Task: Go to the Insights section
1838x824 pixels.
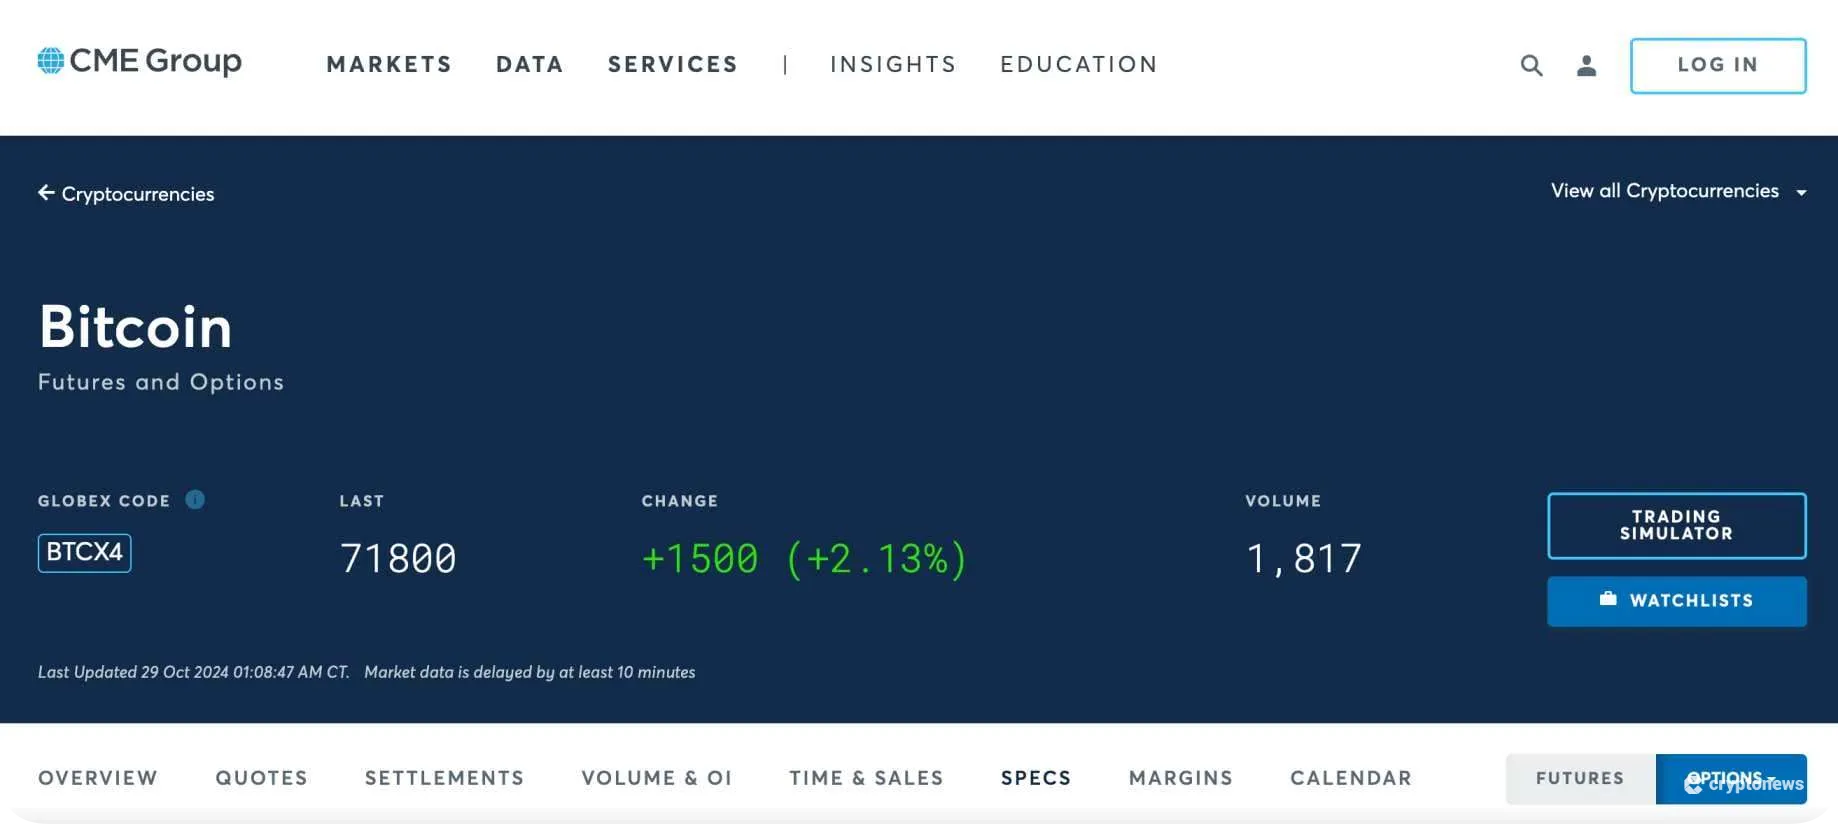Action: point(893,65)
